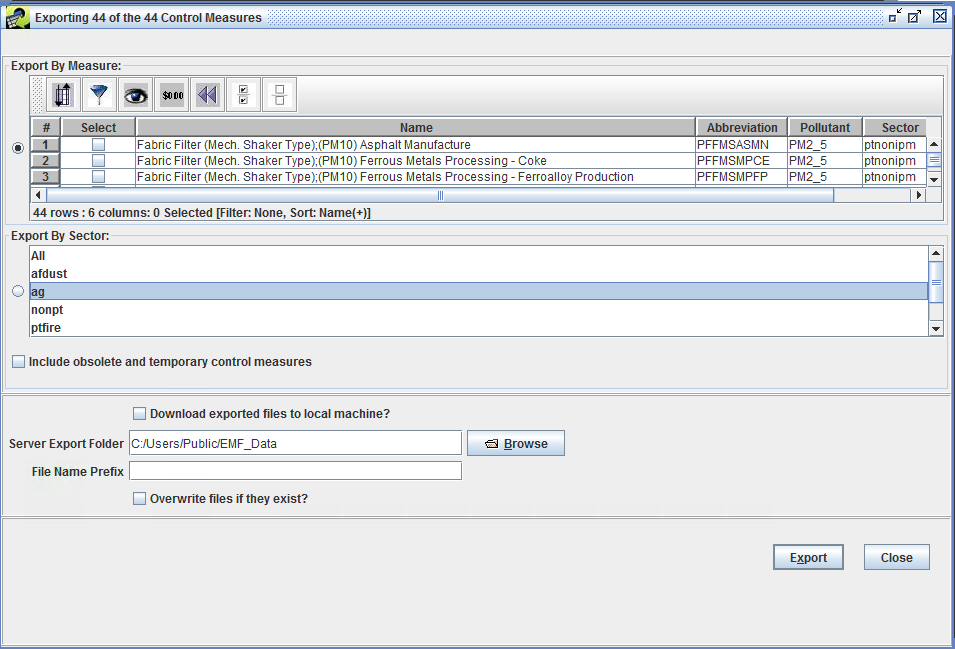
Task: Select the sort icon in the toolbar
Action: (x=62, y=94)
